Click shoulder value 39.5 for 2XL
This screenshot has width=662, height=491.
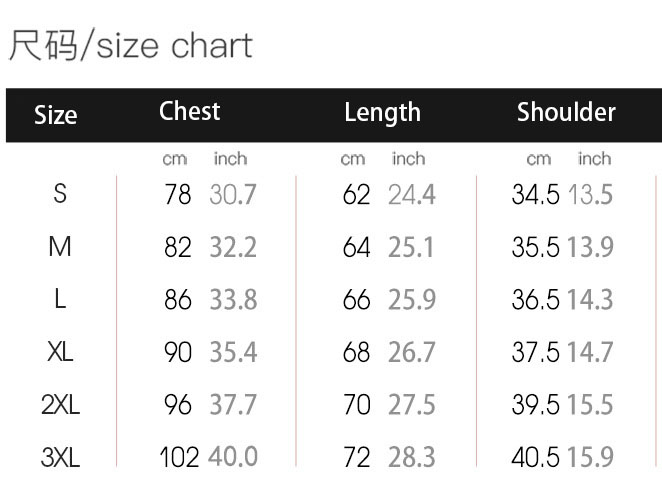coord(535,404)
